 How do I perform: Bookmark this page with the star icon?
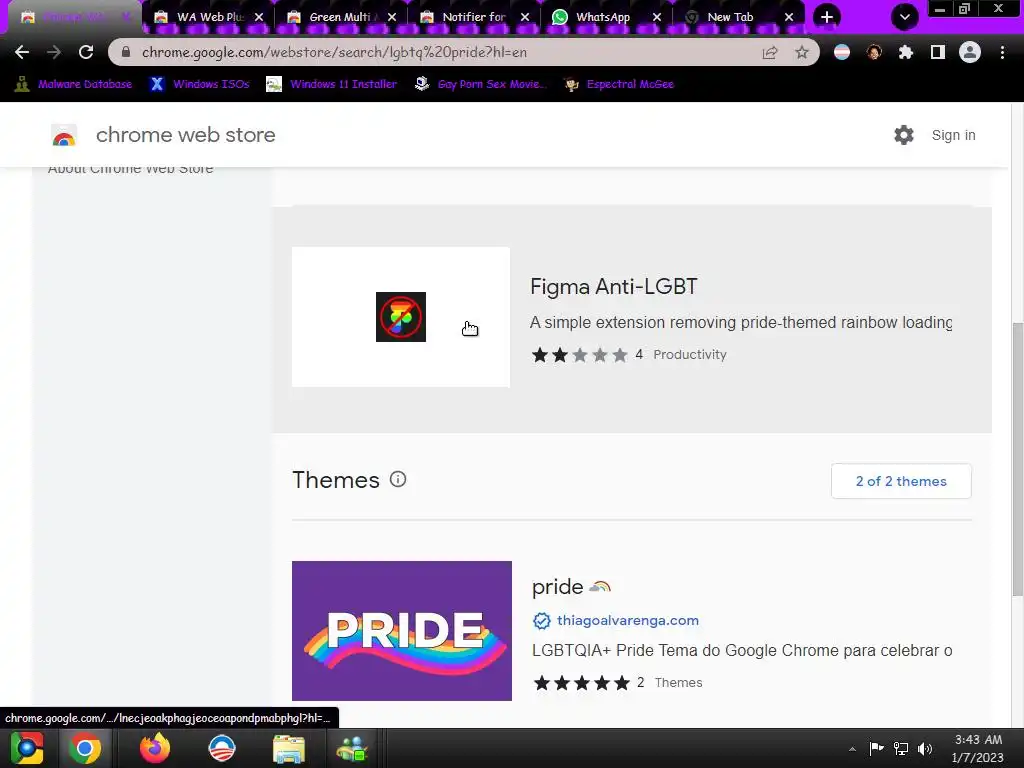[802, 52]
